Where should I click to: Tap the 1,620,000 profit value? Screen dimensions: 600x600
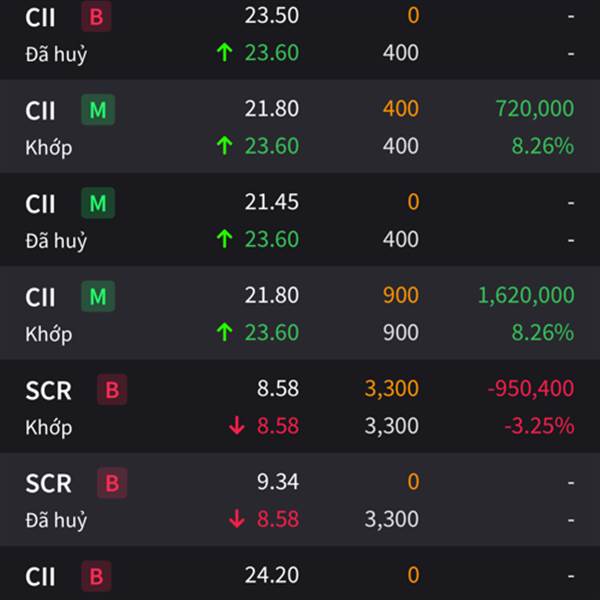(526, 295)
